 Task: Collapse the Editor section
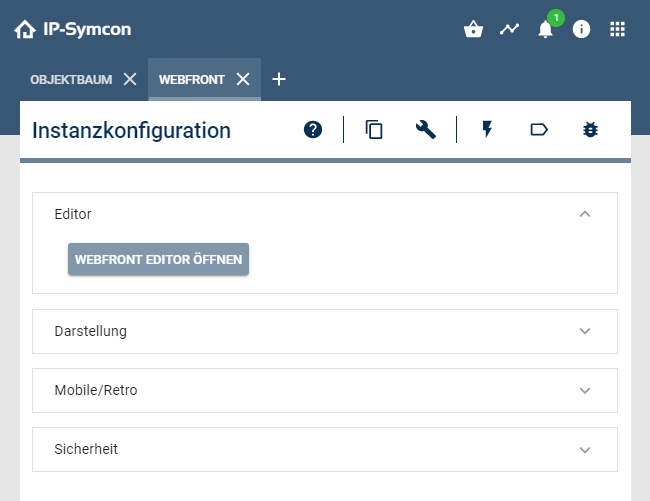tap(585, 214)
